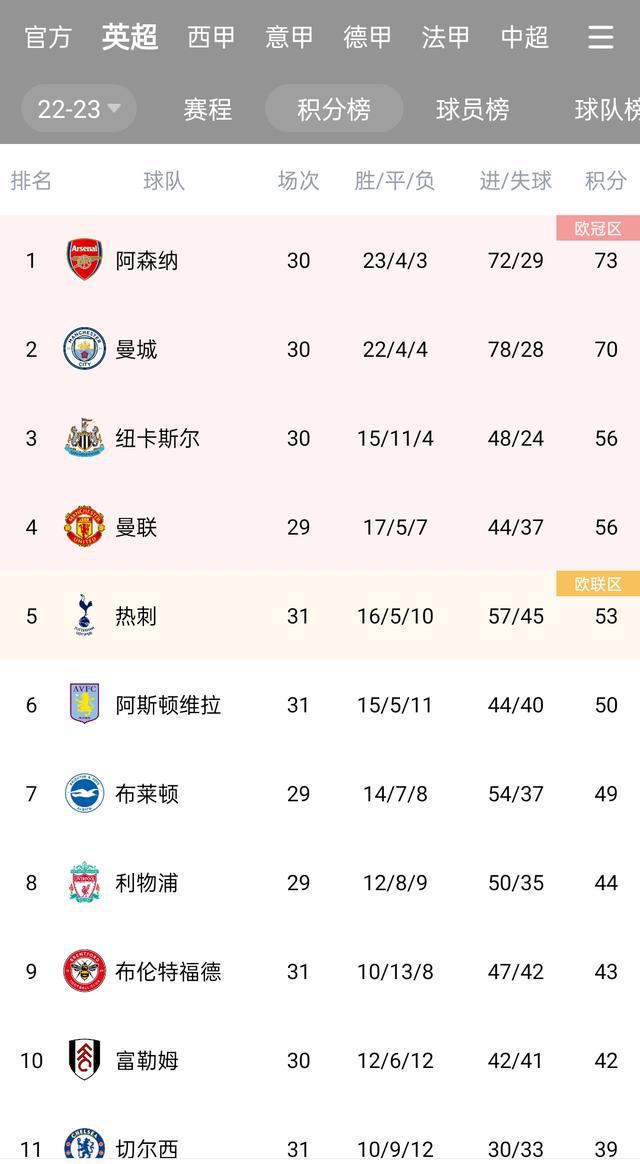
Task: Open the 22-23 season dropdown
Action: [79, 109]
